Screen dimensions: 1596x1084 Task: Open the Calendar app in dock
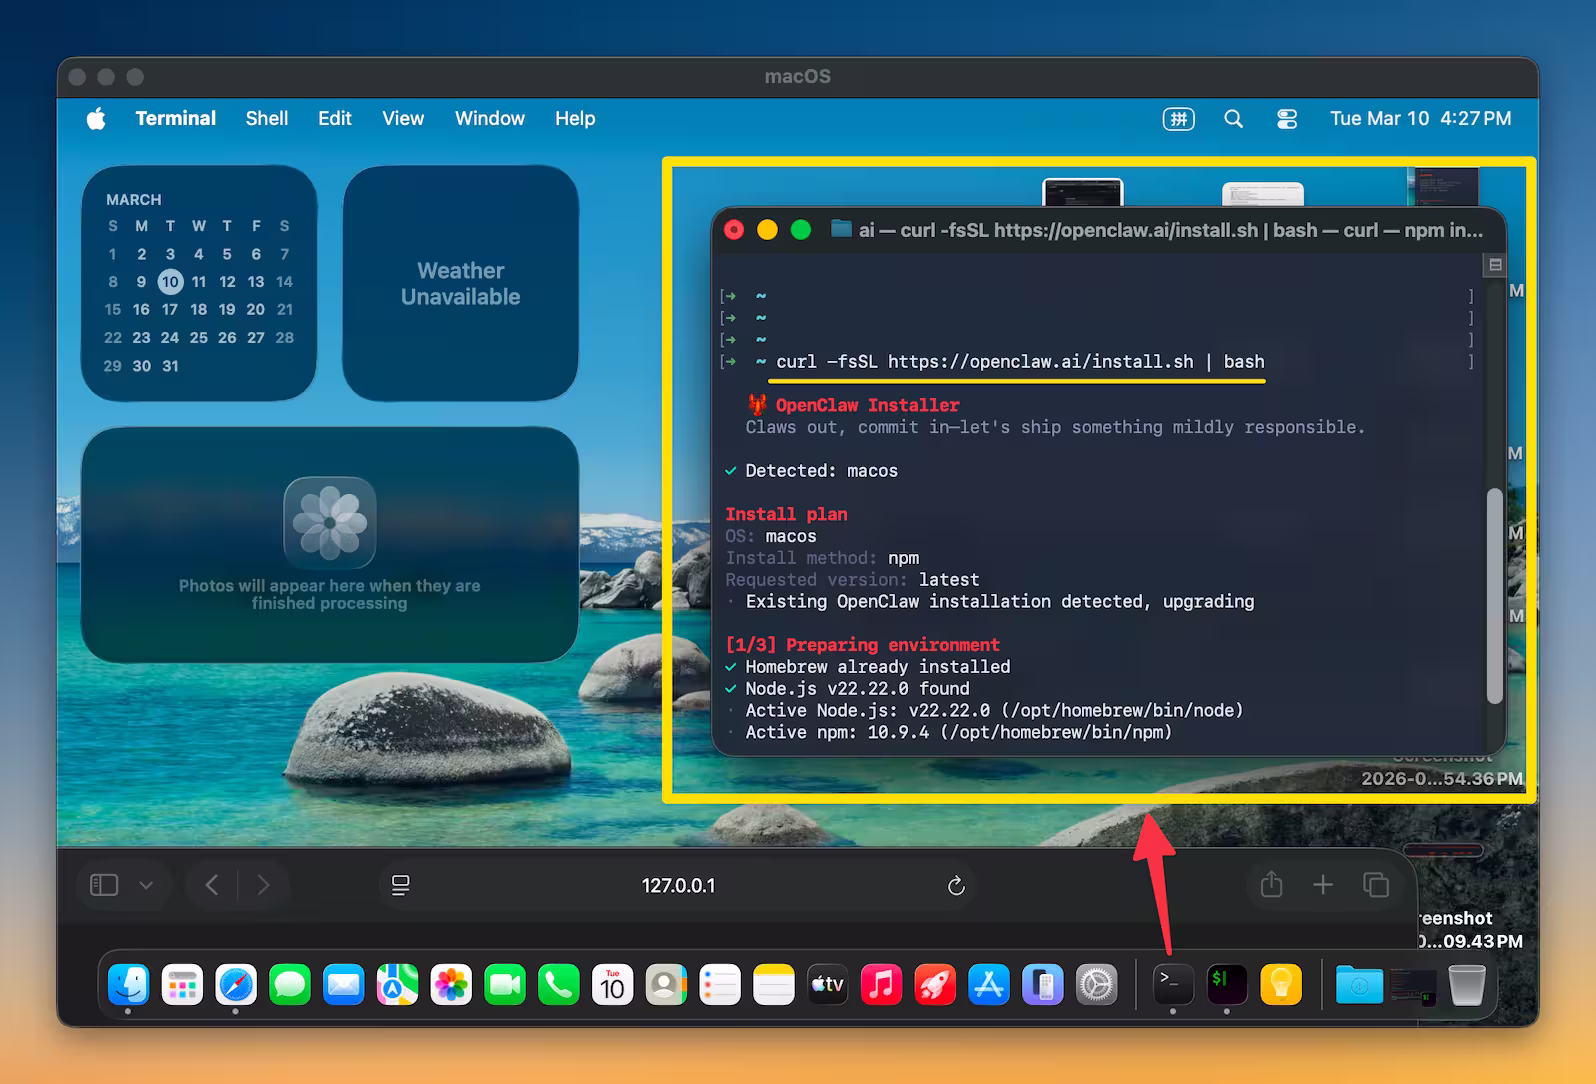pos(612,985)
